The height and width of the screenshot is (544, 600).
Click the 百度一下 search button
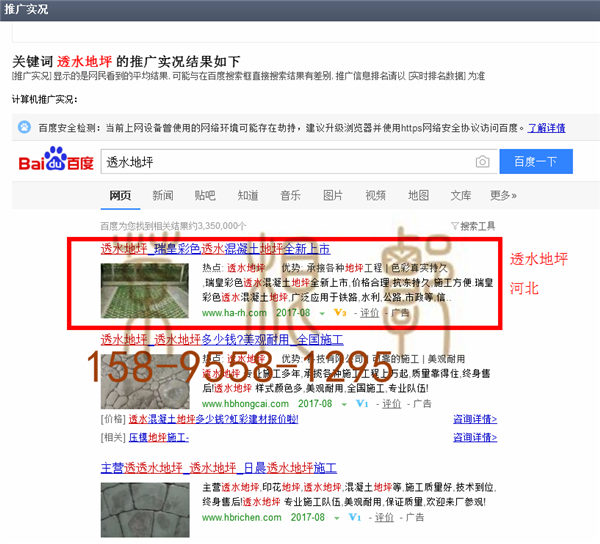pos(536,161)
